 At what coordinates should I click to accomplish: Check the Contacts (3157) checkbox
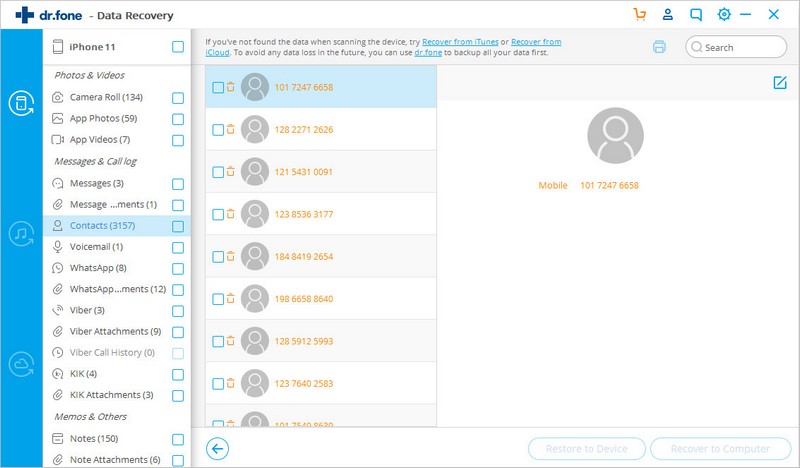tap(178, 227)
